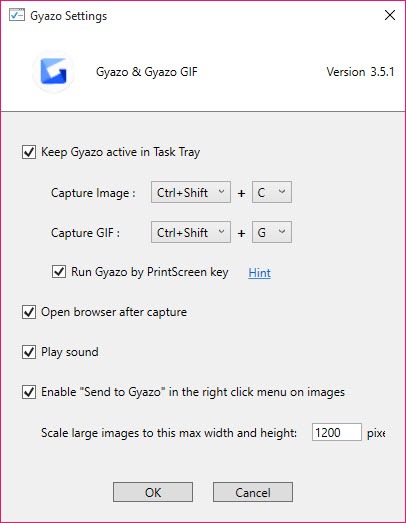This screenshot has height=523, width=406.
Task: Toggle the Play sound checkbox
Action: [x=29, y=352]
